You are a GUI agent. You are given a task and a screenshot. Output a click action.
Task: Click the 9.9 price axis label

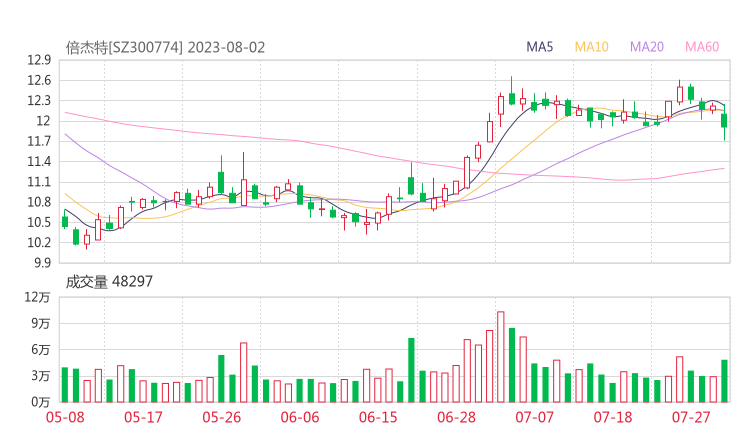(x=42, y=262)
